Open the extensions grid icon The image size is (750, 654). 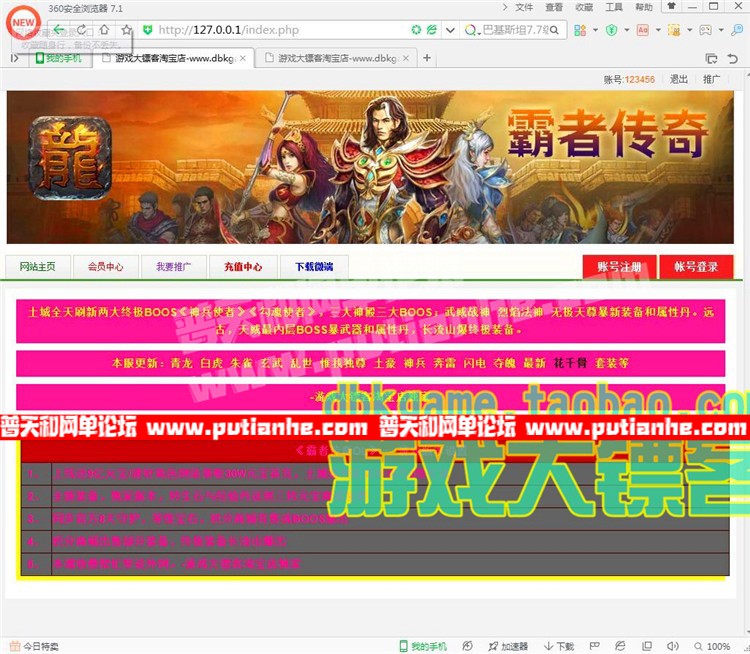click(x=580, y=30)
